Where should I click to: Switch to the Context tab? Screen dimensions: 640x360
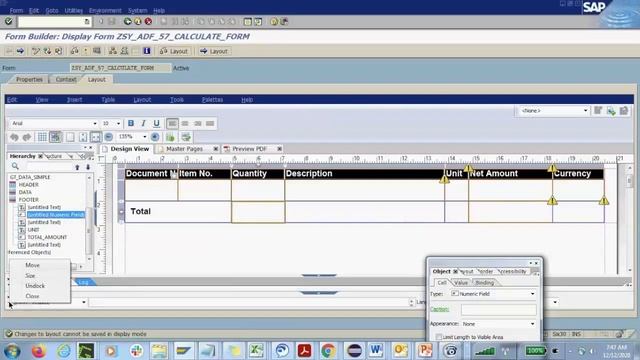[66, 79]
